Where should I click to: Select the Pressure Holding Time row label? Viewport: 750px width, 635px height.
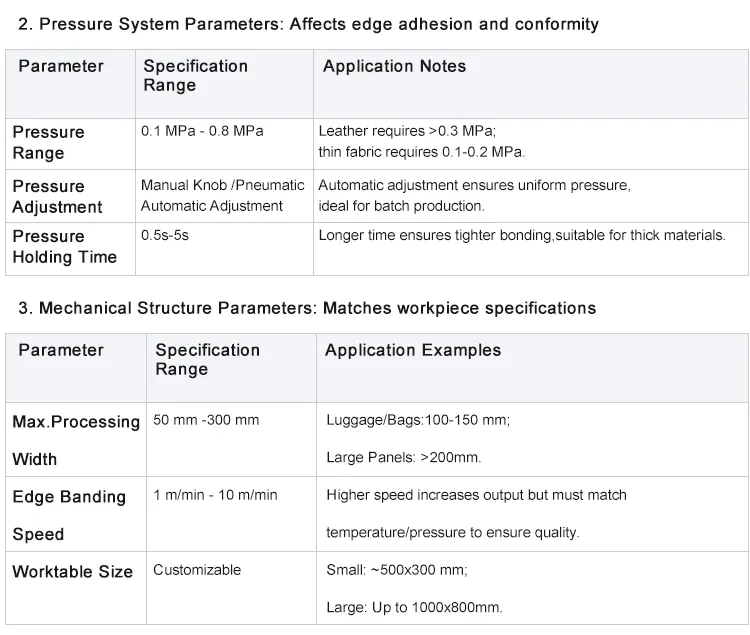[x=64, y=246]
